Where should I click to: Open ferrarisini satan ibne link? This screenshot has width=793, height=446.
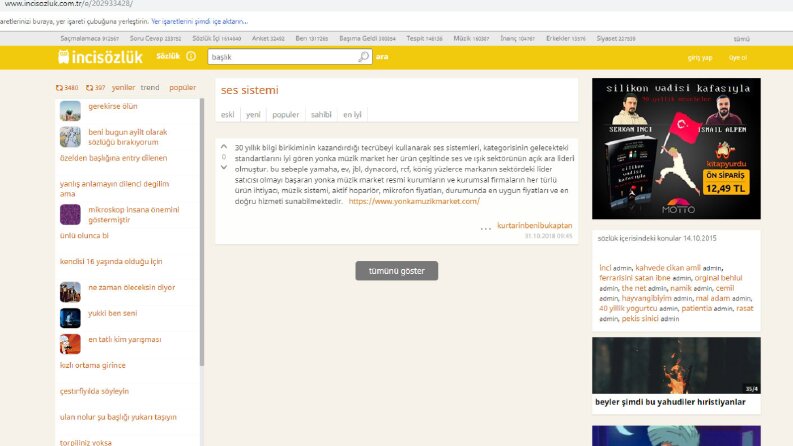(x=635, y=278)
